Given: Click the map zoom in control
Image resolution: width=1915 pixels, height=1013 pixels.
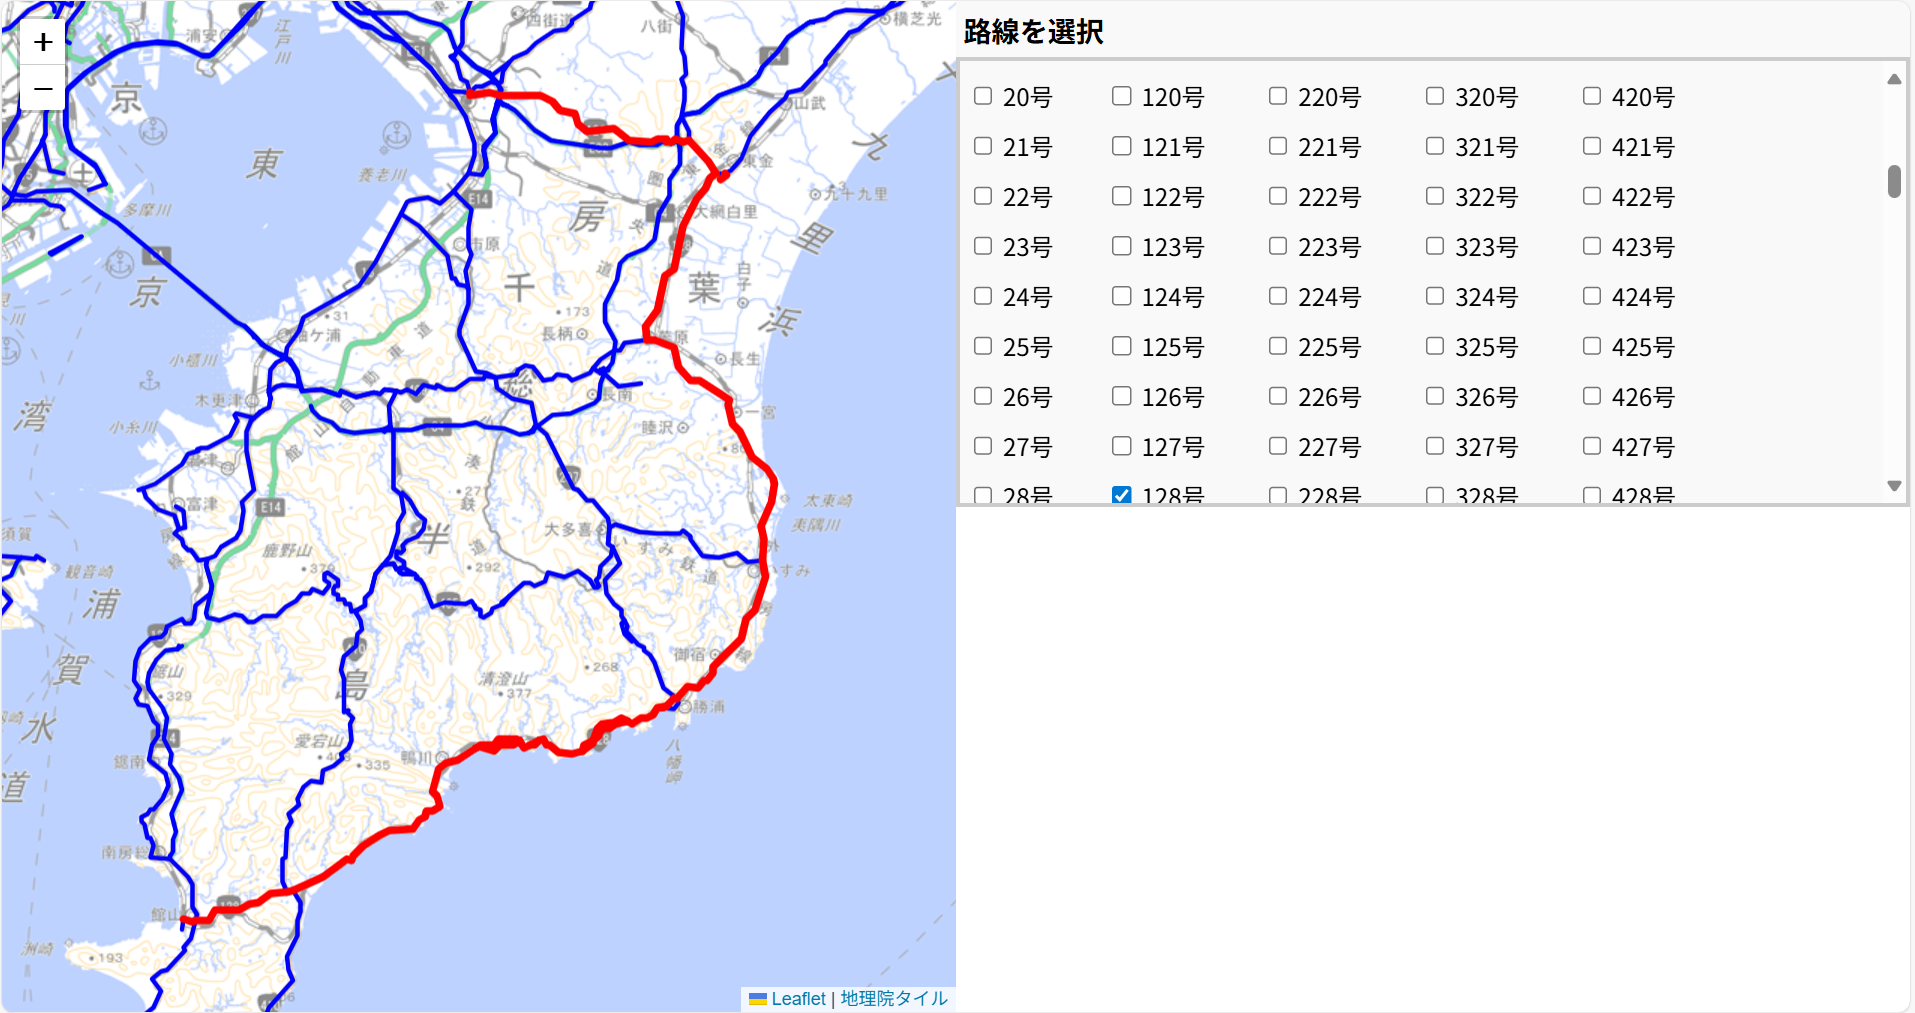Looking at the screenshot, I should (42, 41).
